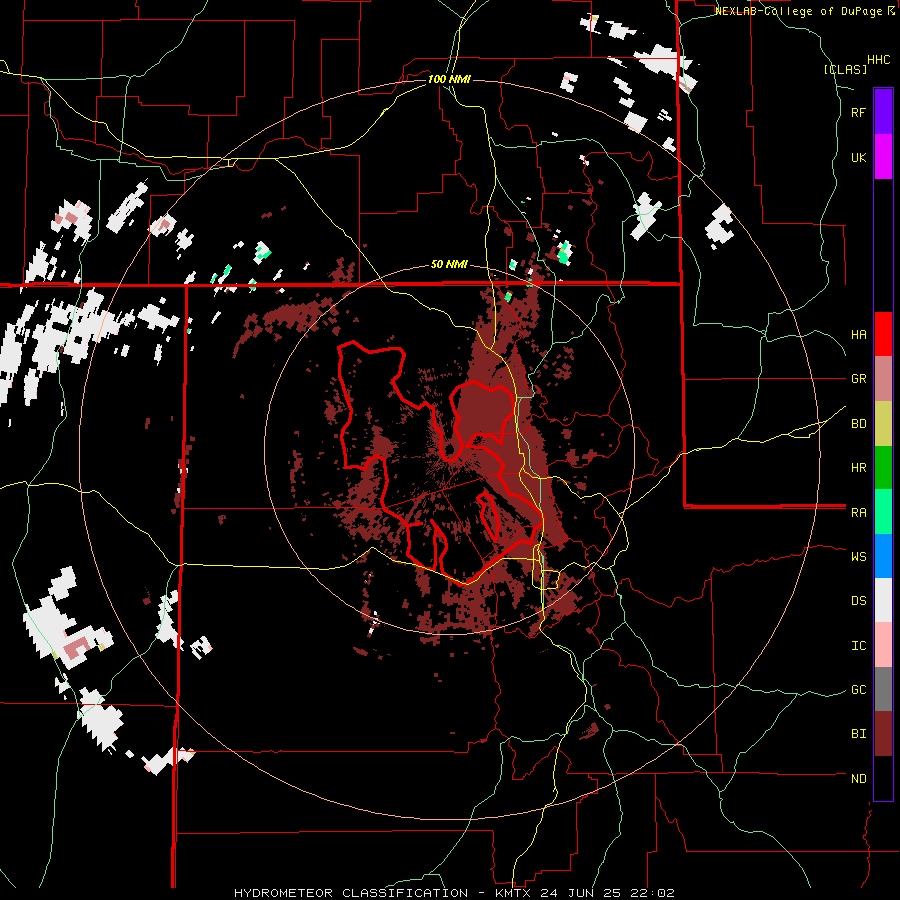Click the HR legend label
The width and height of the screenshot is (900, 900).
(x=858, y=468)
